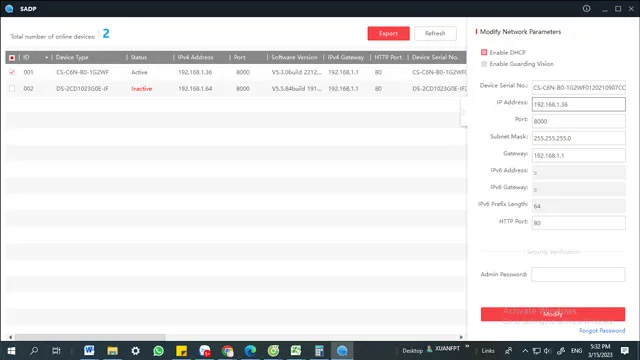Check device 002 row checkbox
Viewport: 640px width, 360px height.
(x=12, y=89)
